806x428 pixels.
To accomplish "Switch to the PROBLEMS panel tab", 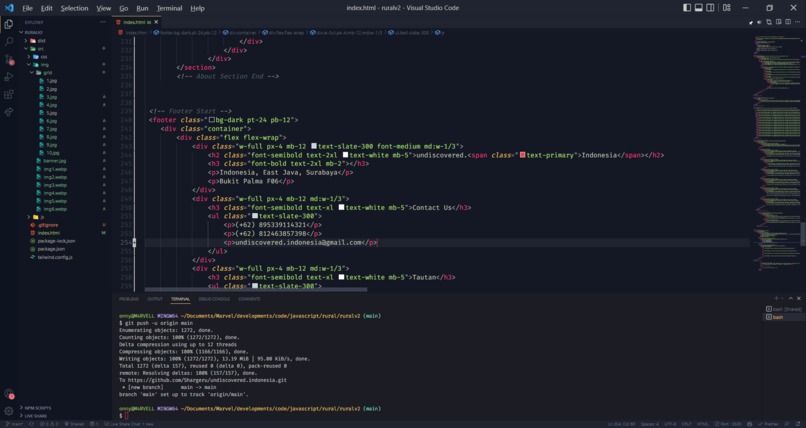I will click(129, 299).
